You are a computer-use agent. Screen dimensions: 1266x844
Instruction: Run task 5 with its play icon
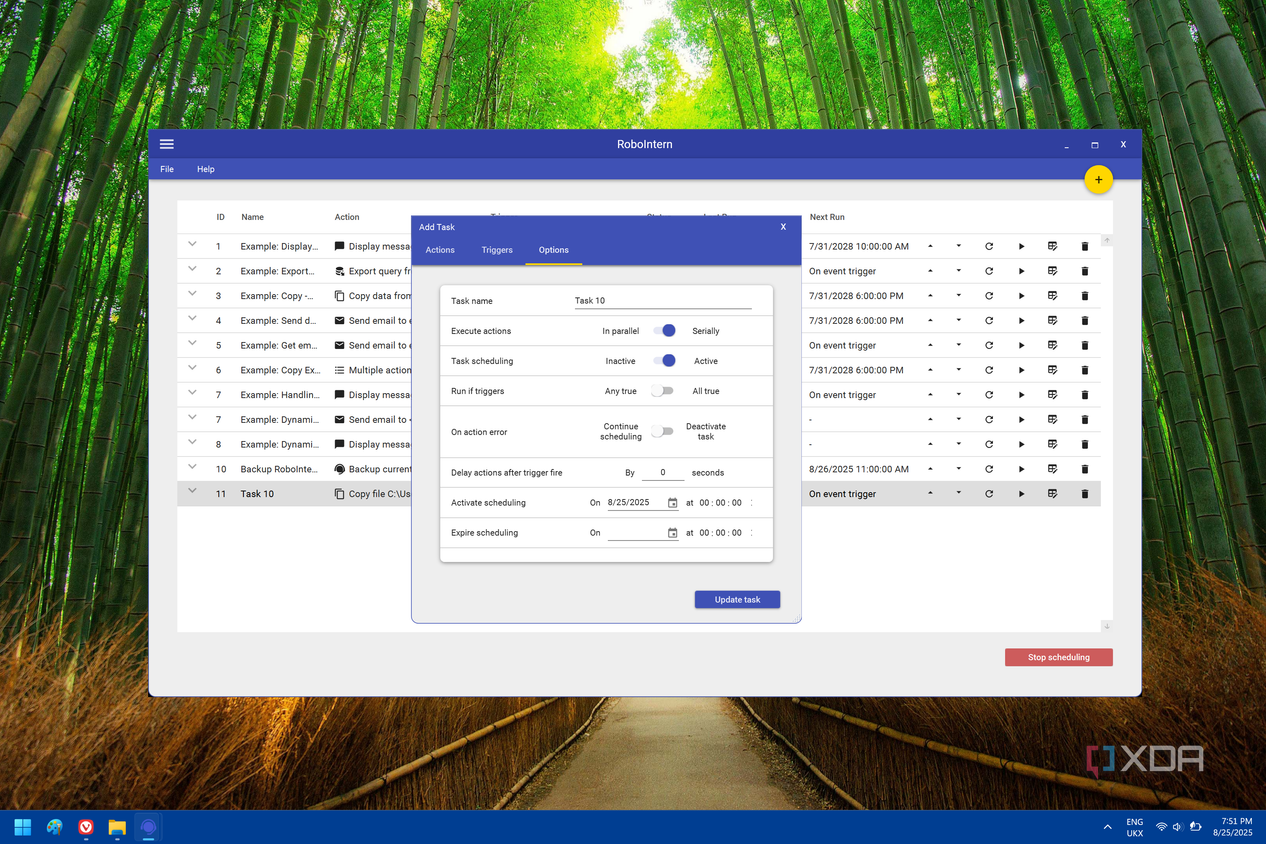pos(1021,345)
